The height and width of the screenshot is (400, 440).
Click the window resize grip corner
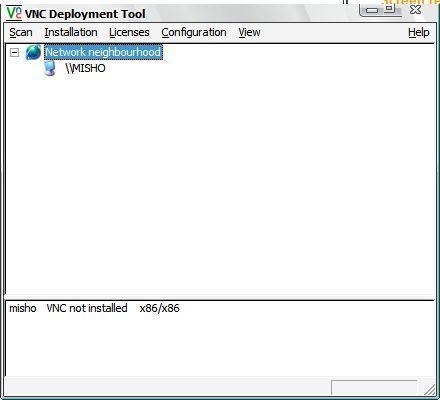[430, 389]
